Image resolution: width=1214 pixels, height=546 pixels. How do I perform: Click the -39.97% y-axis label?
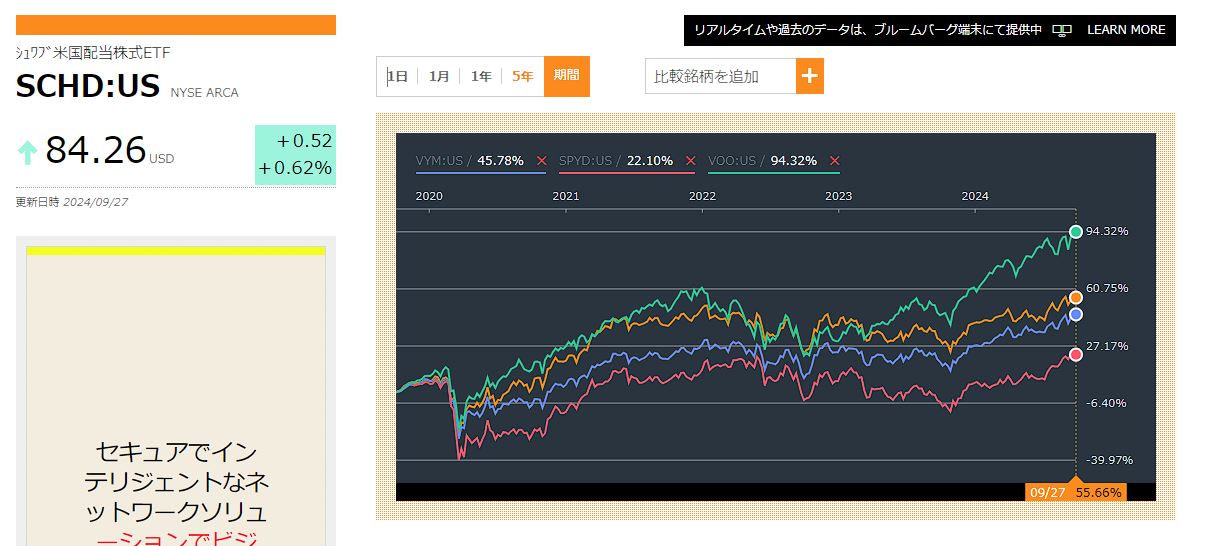pos(1109,460)
